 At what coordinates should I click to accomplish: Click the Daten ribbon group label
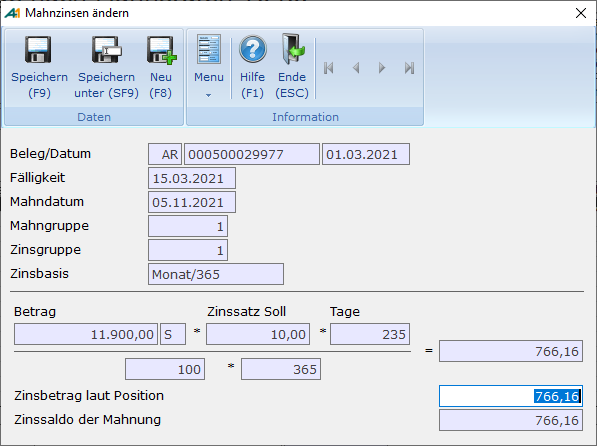tap(94, 117)
